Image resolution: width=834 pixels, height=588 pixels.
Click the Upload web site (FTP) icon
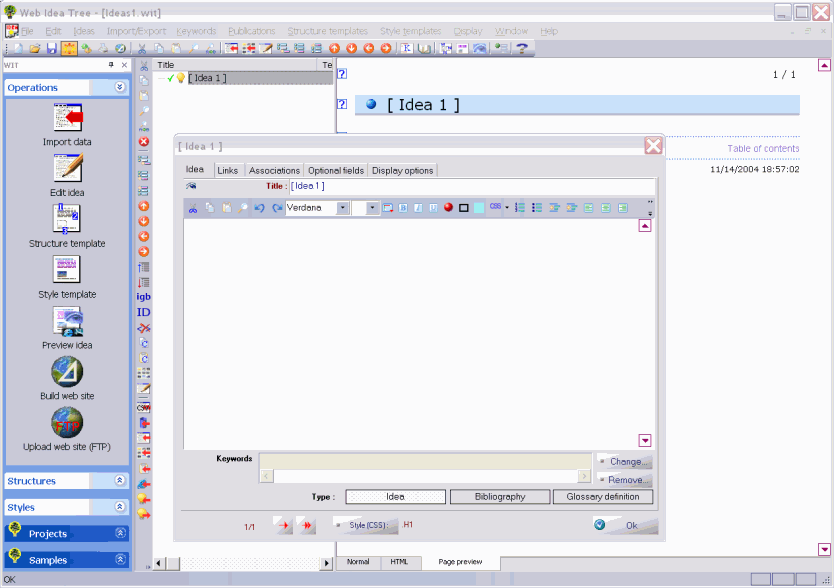pos(67,422)
